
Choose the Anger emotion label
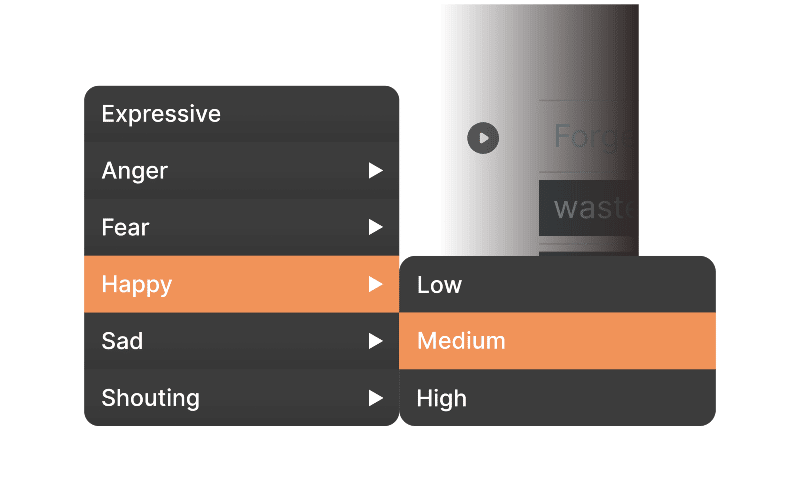(x=135, y=171)
